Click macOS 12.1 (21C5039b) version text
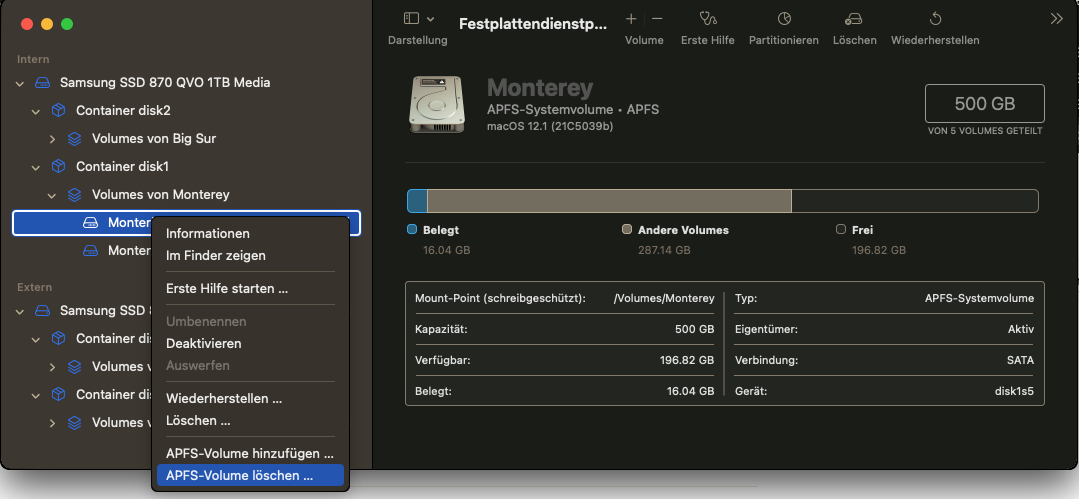Image resolution: width=1079 pixels, height=499 pixels. pos(550,126)
